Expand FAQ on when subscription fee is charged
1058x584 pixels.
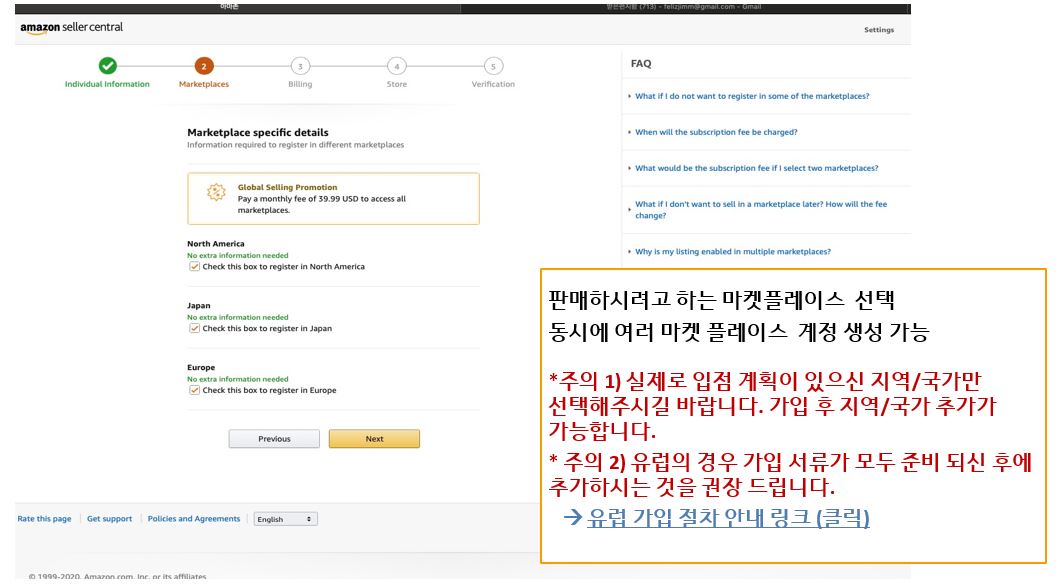click(x=716, y=132)
